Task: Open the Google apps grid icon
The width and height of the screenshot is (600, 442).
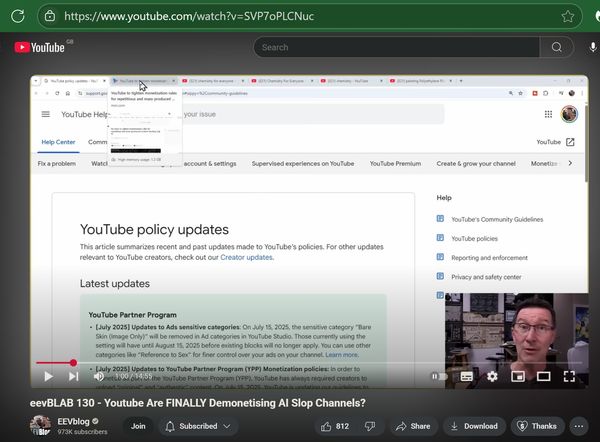Action: [x=548, y=114]
